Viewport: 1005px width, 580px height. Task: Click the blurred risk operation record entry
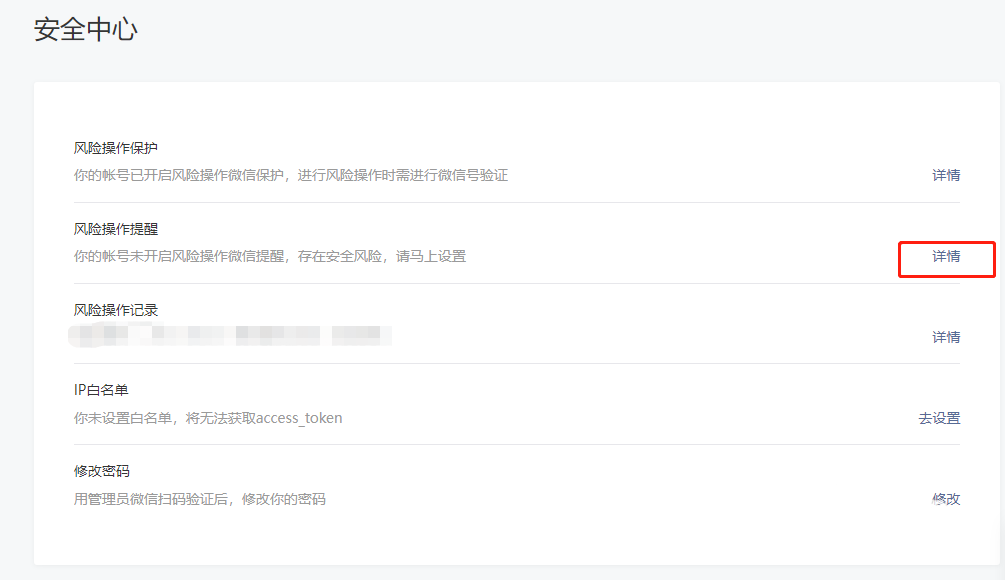(x=230, y=336)
